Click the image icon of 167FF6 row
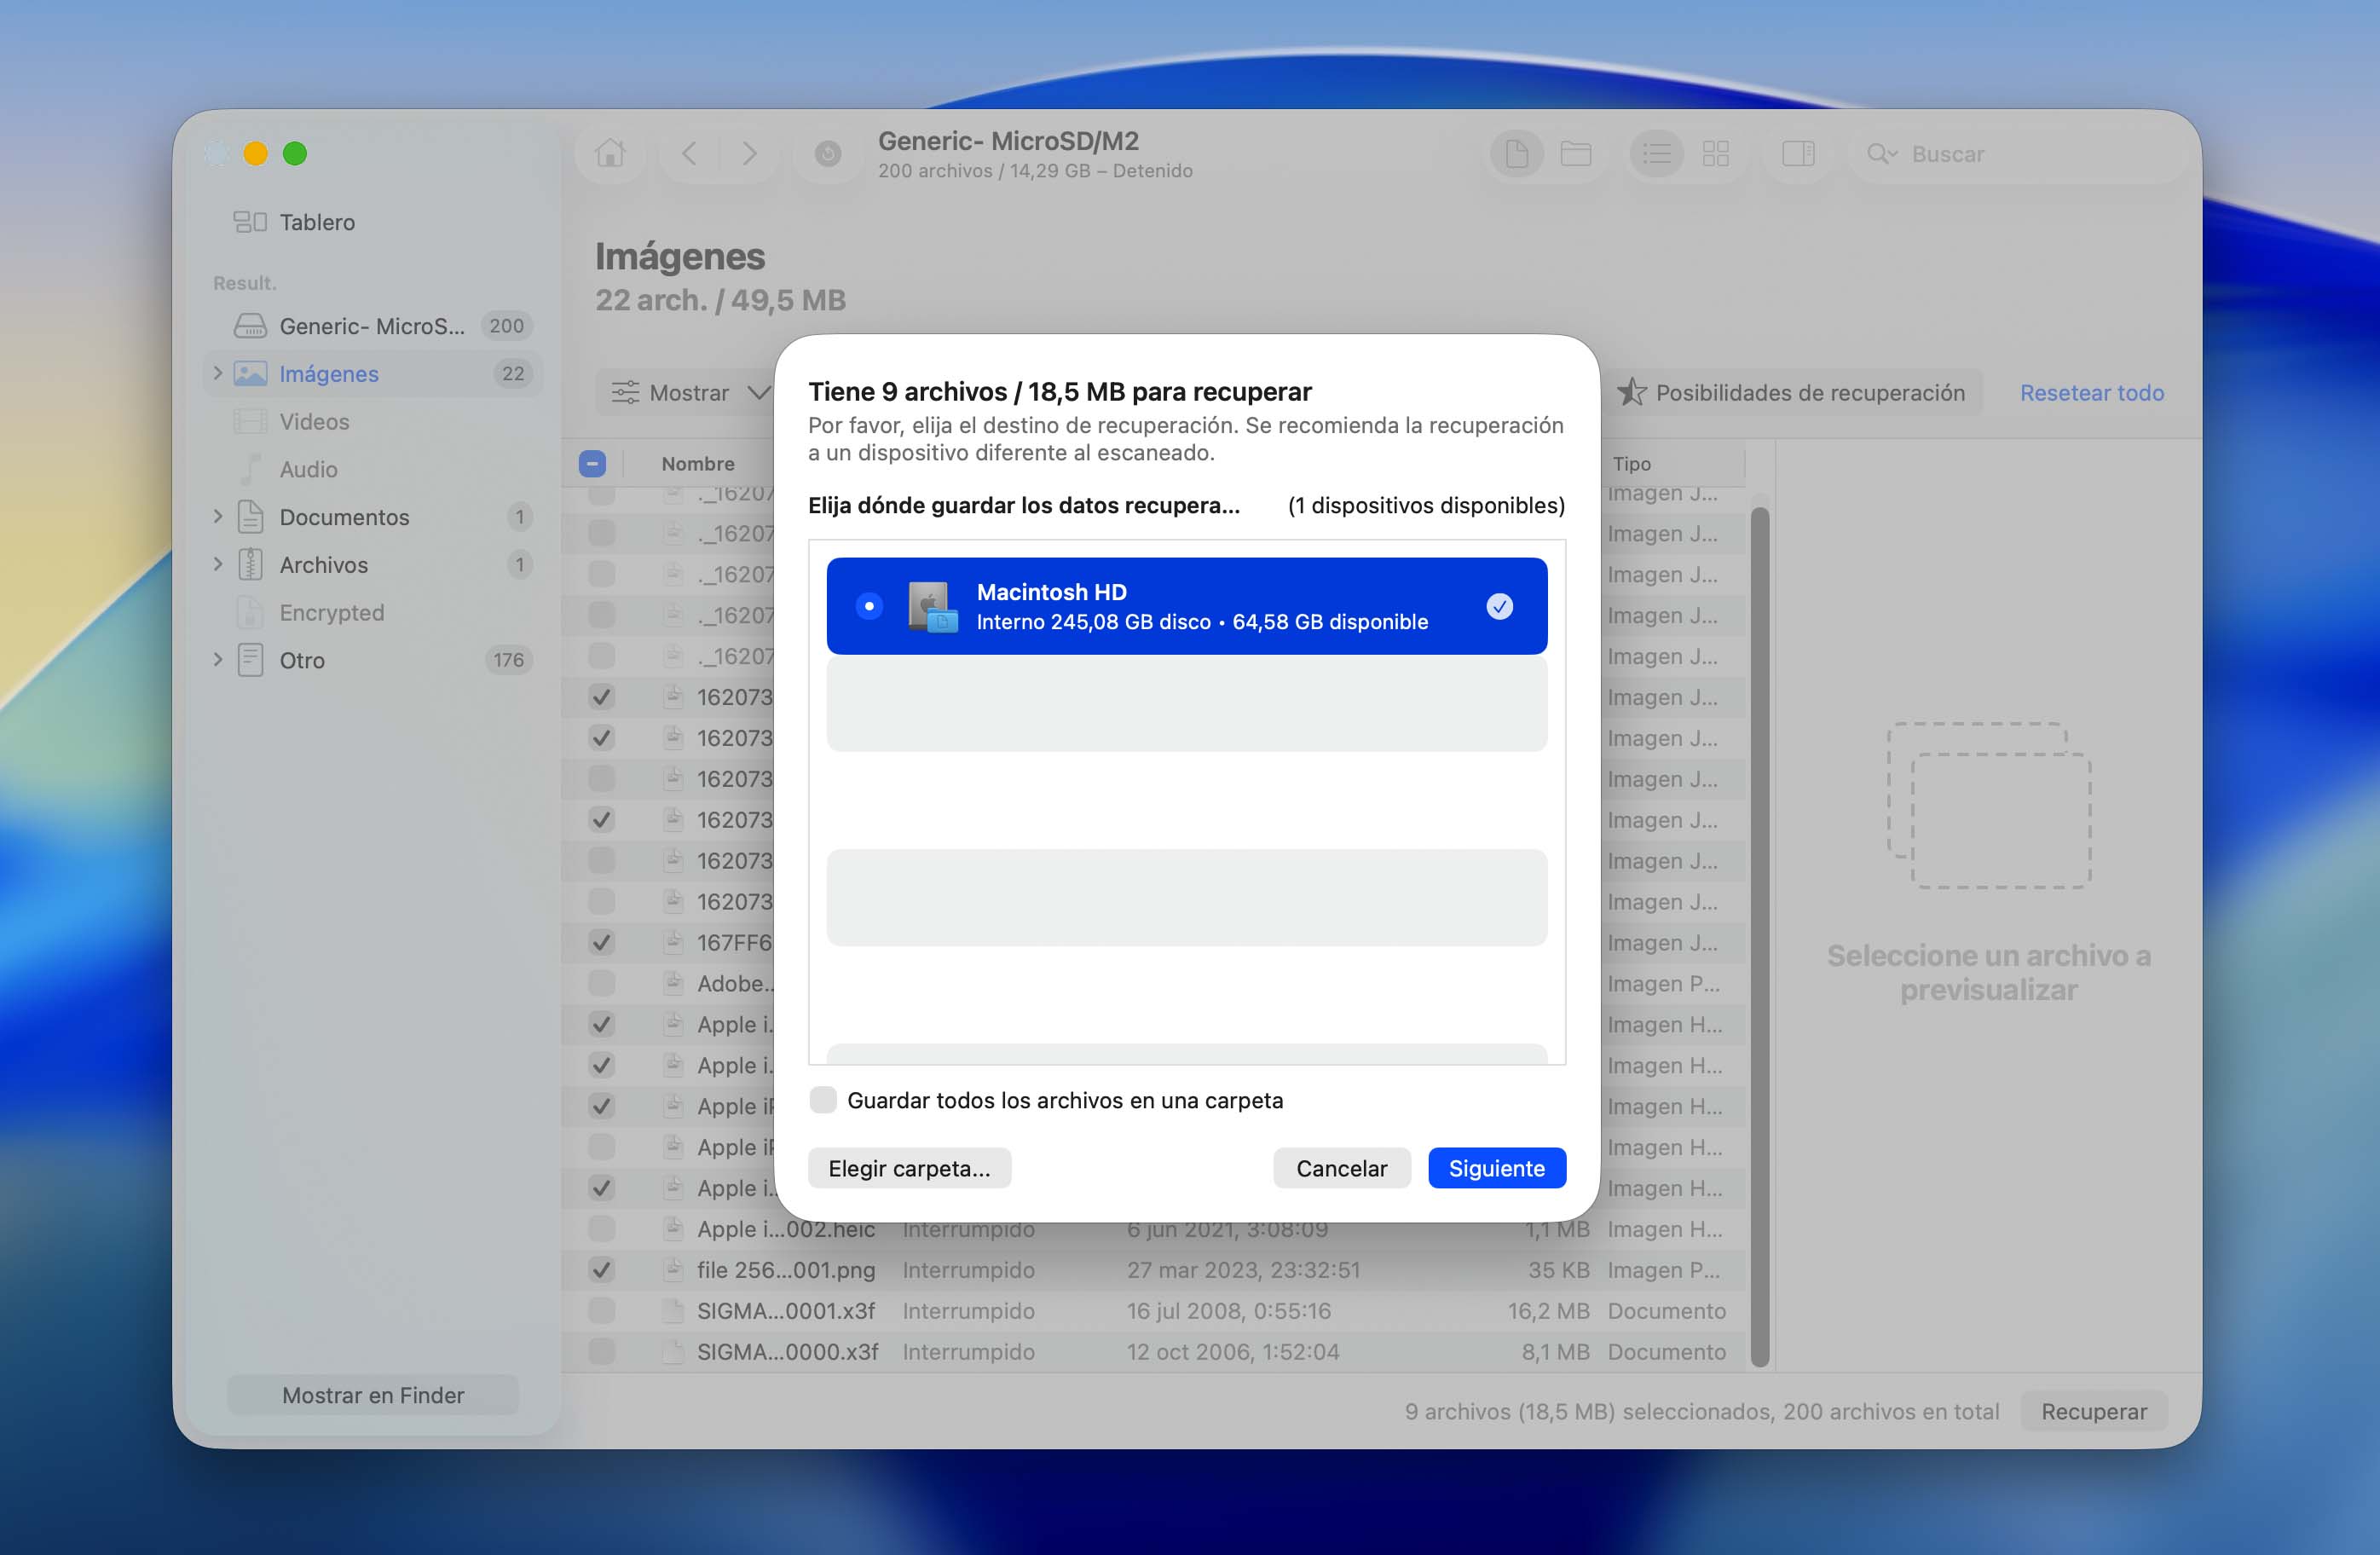2380x1555 pixels. pos(674,942)
